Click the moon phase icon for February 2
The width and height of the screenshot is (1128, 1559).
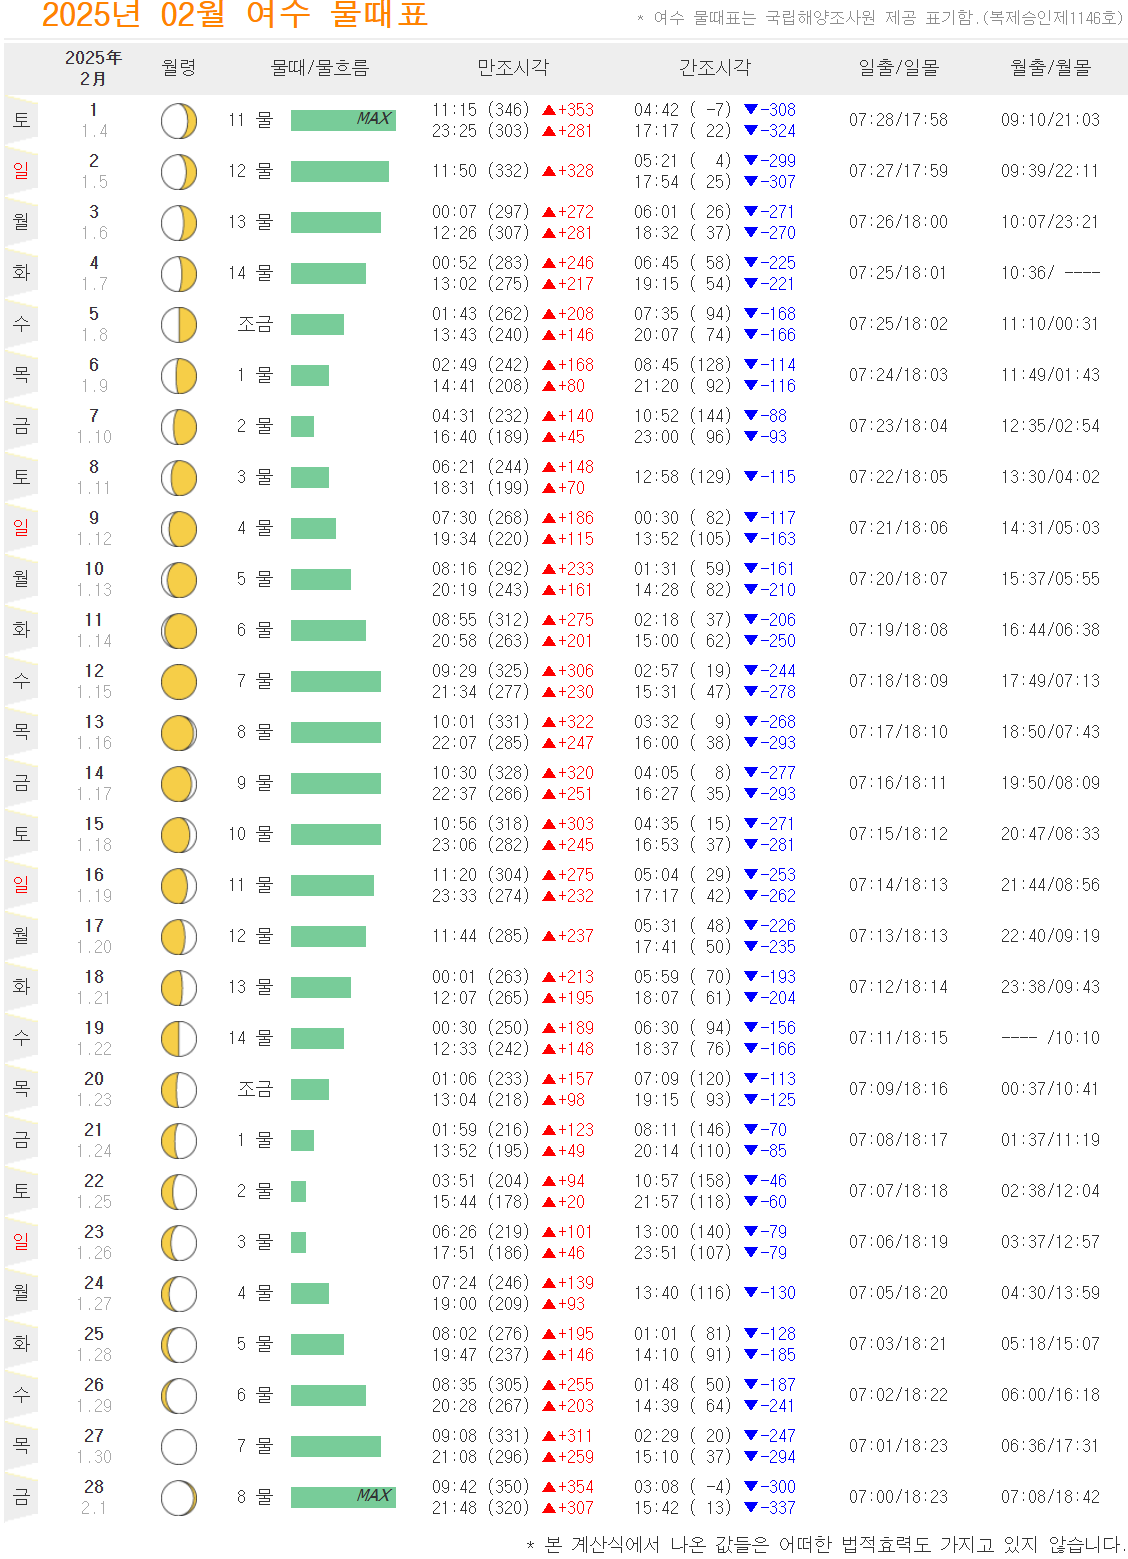click(179, 172)
